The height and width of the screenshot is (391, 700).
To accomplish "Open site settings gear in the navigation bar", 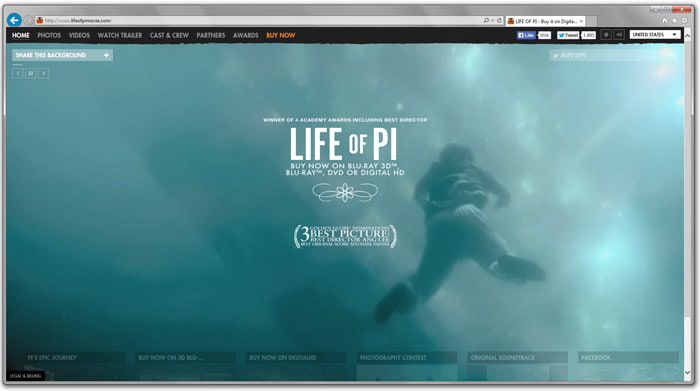I will click(606, 34).
